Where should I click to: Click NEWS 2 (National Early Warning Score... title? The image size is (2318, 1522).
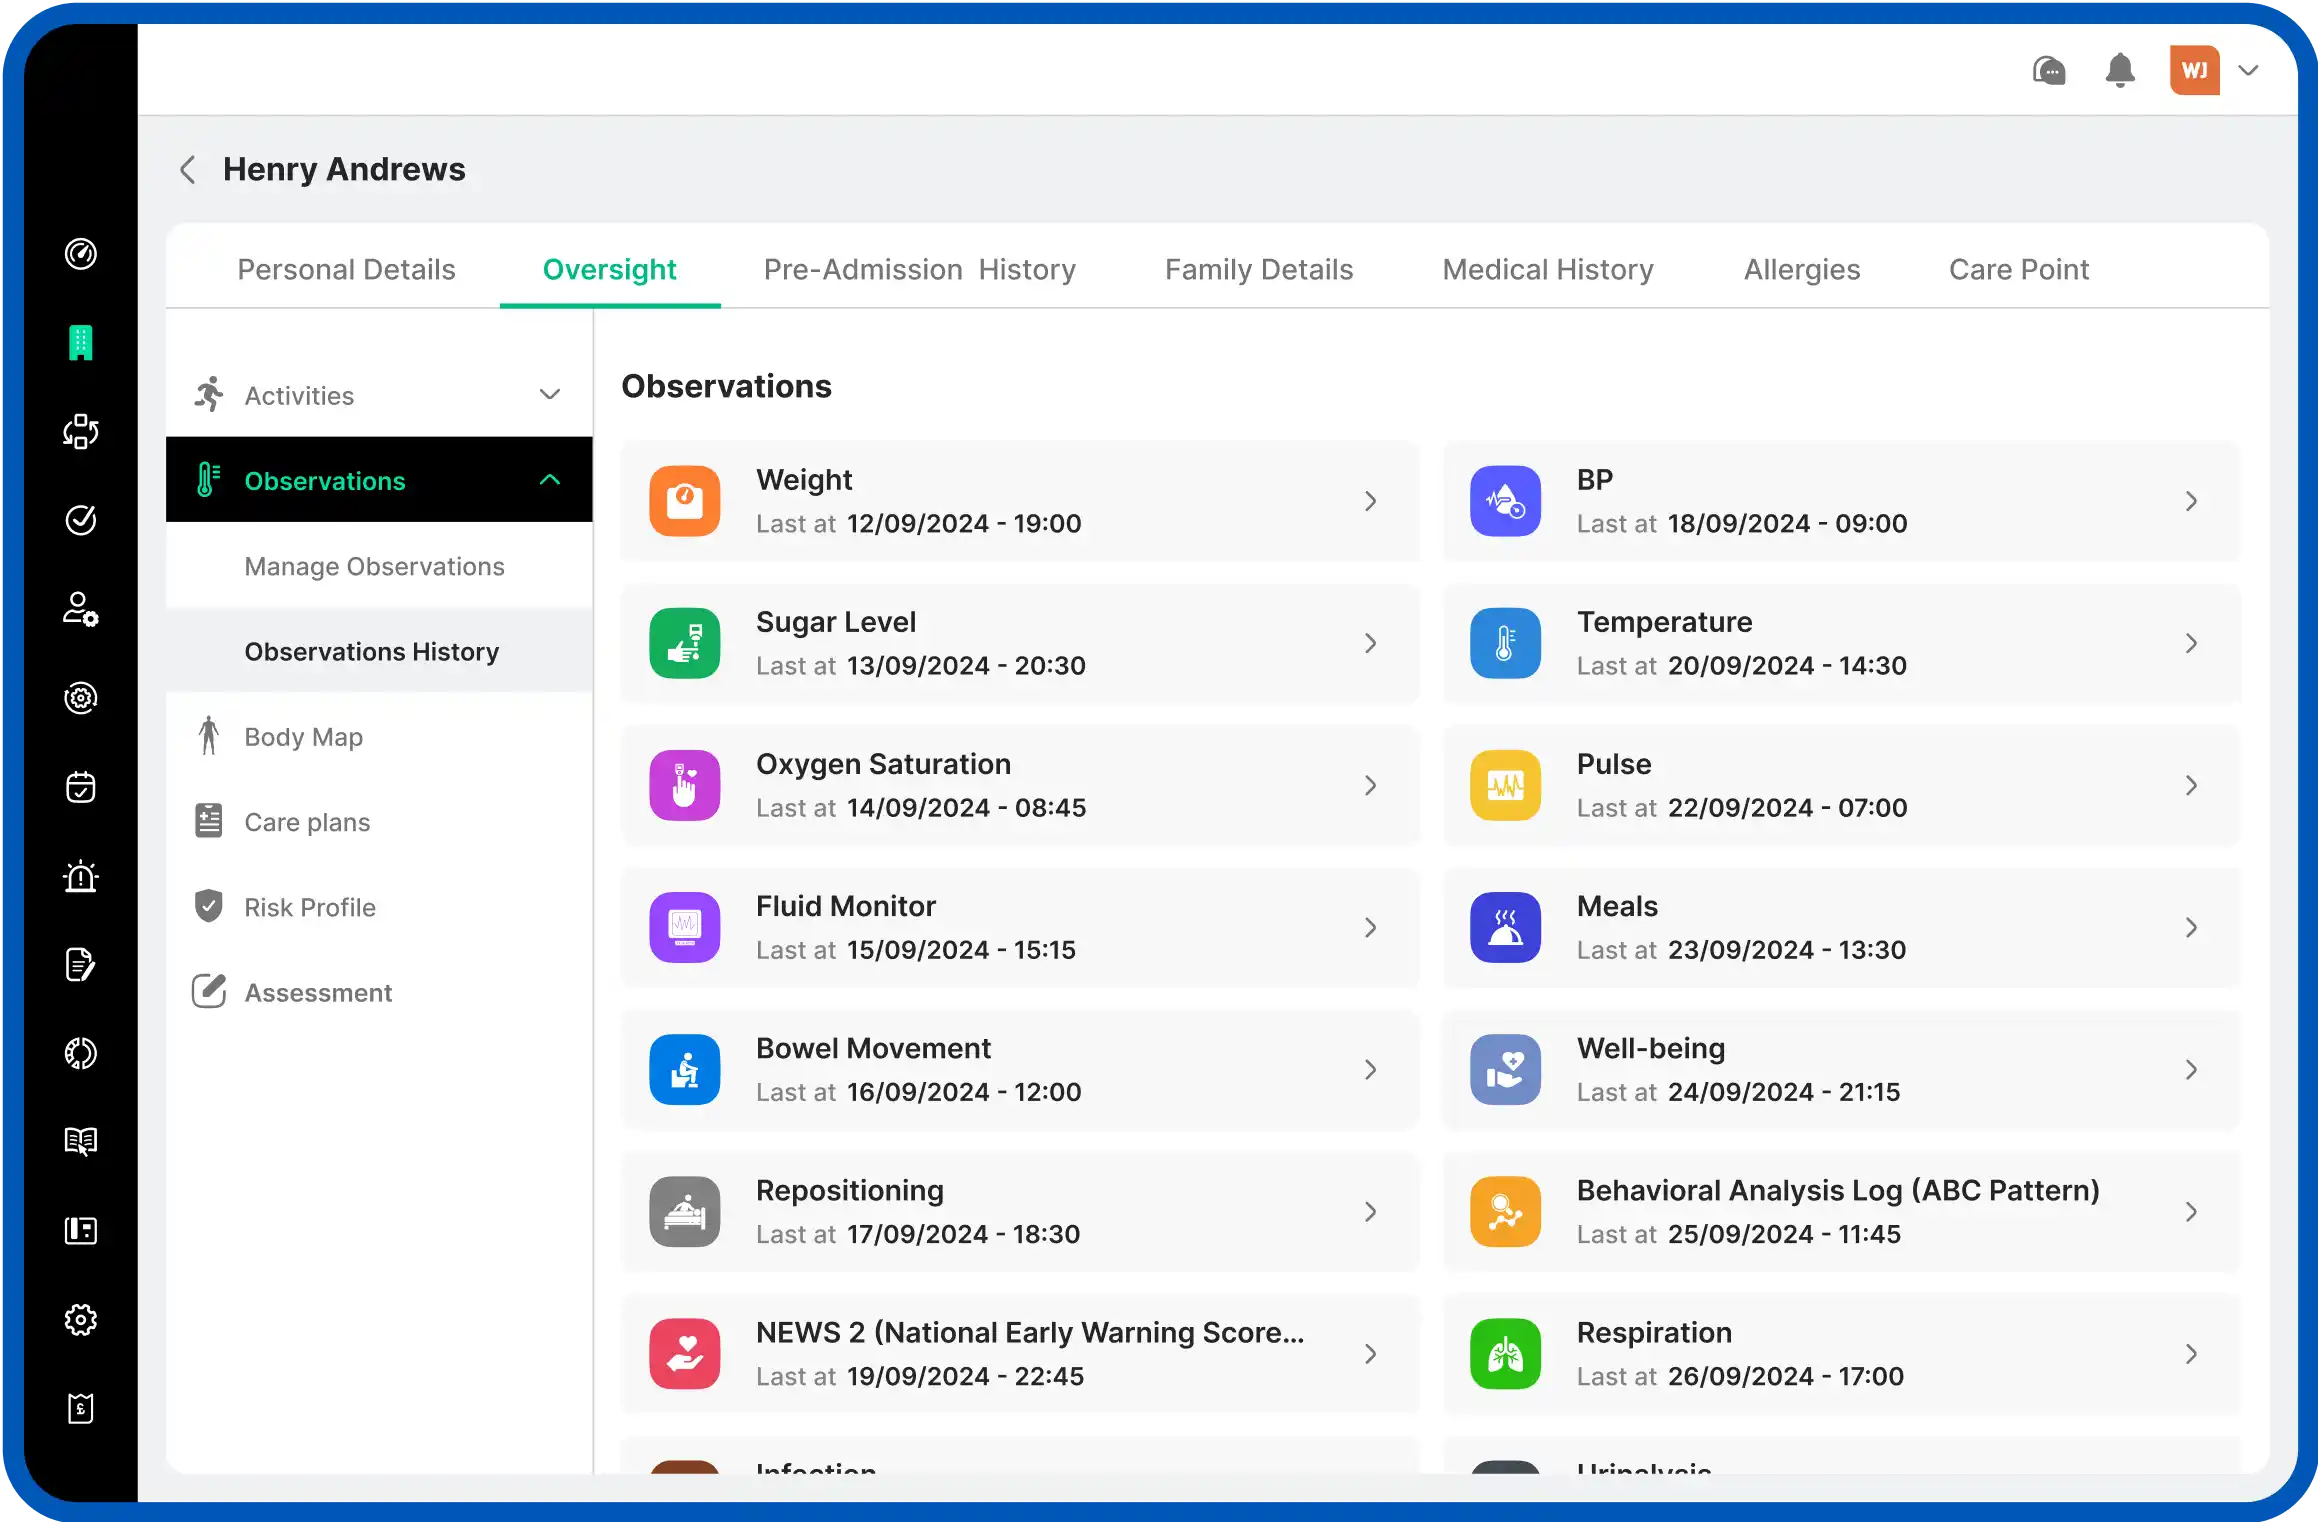(x=1030, y=1332)
